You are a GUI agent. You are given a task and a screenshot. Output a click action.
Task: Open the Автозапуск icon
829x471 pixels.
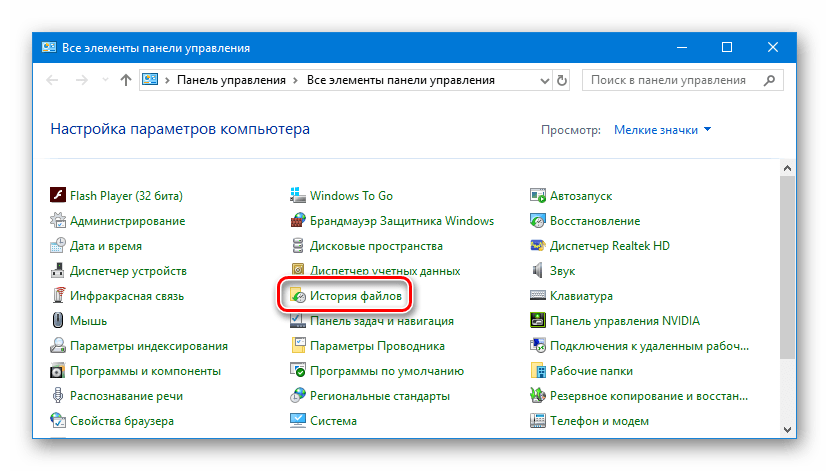(538, 195)
